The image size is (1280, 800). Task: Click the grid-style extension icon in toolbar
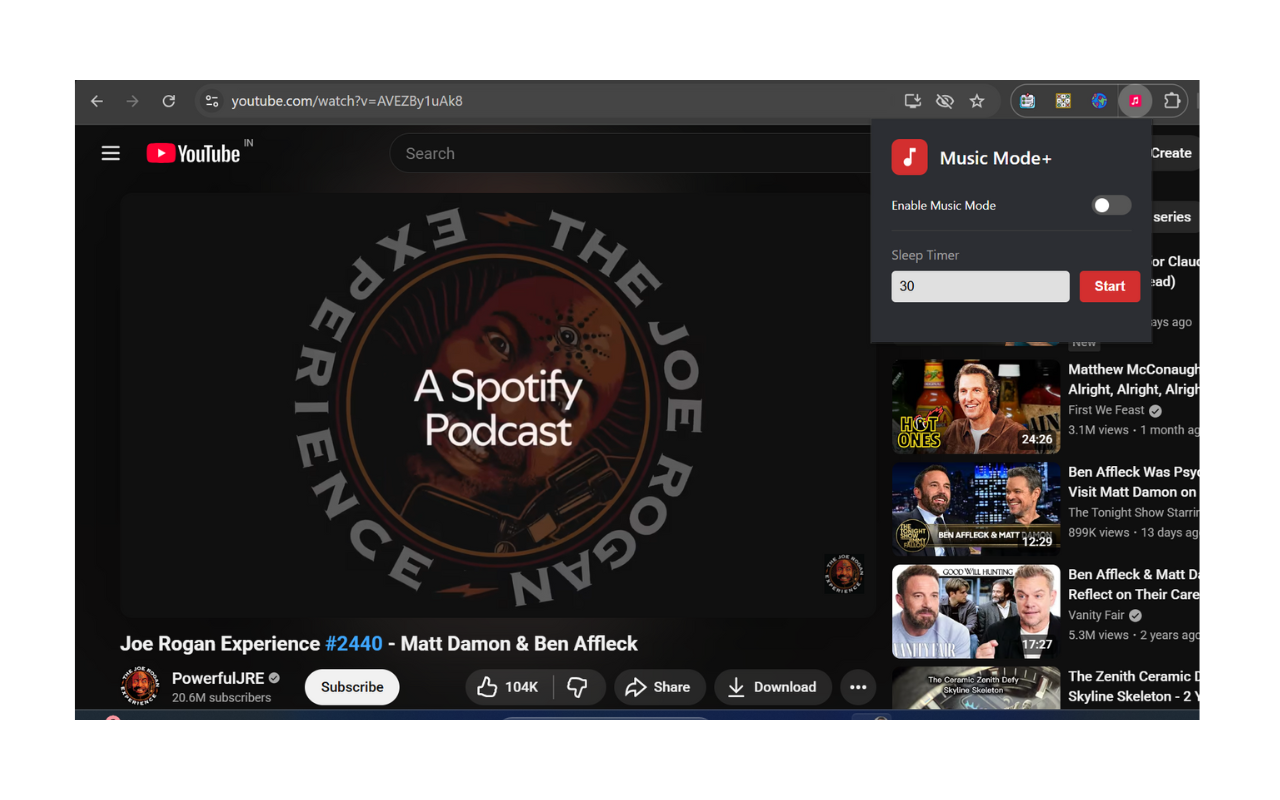[1063, 101]
